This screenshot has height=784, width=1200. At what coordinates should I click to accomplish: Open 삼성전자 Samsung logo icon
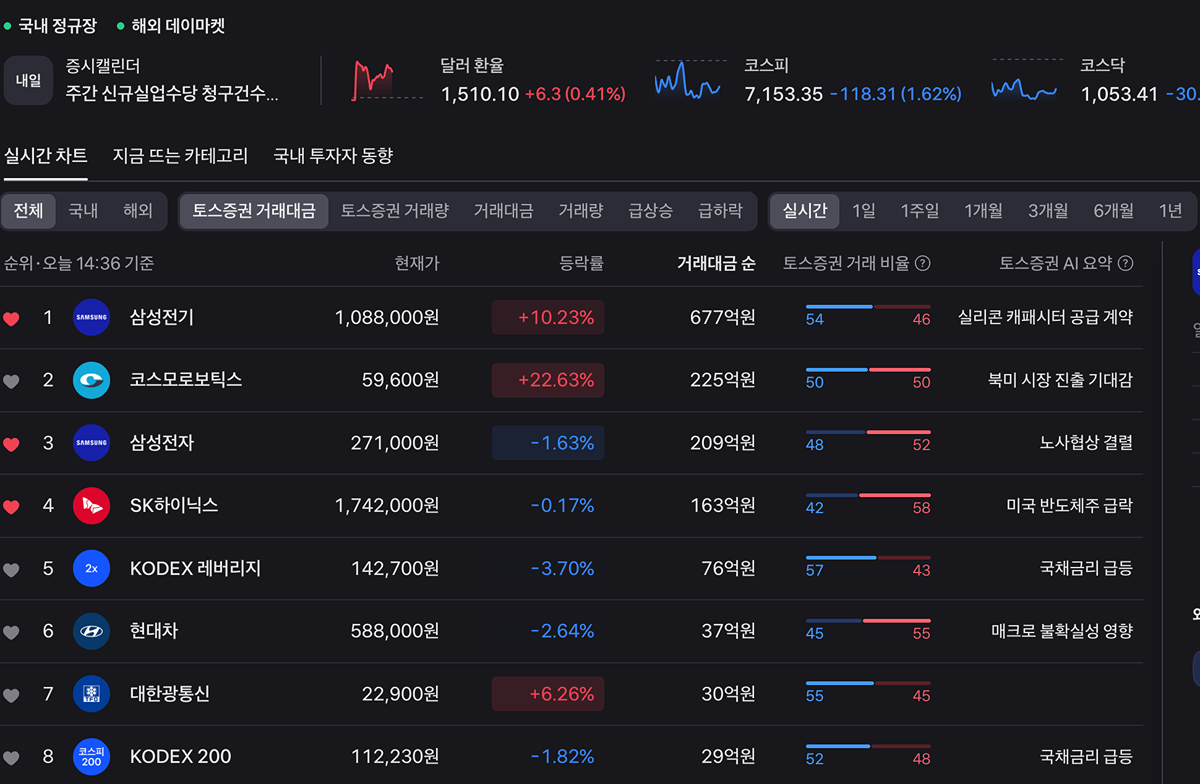(x=91, y=443)
